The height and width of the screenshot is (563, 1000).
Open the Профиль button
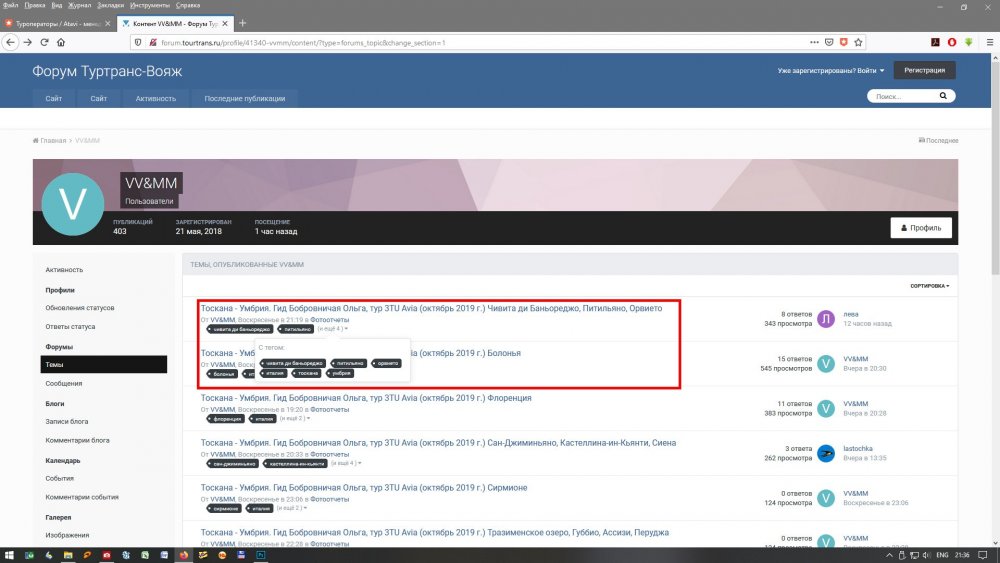pyautogui.click(x=921, y=227)
